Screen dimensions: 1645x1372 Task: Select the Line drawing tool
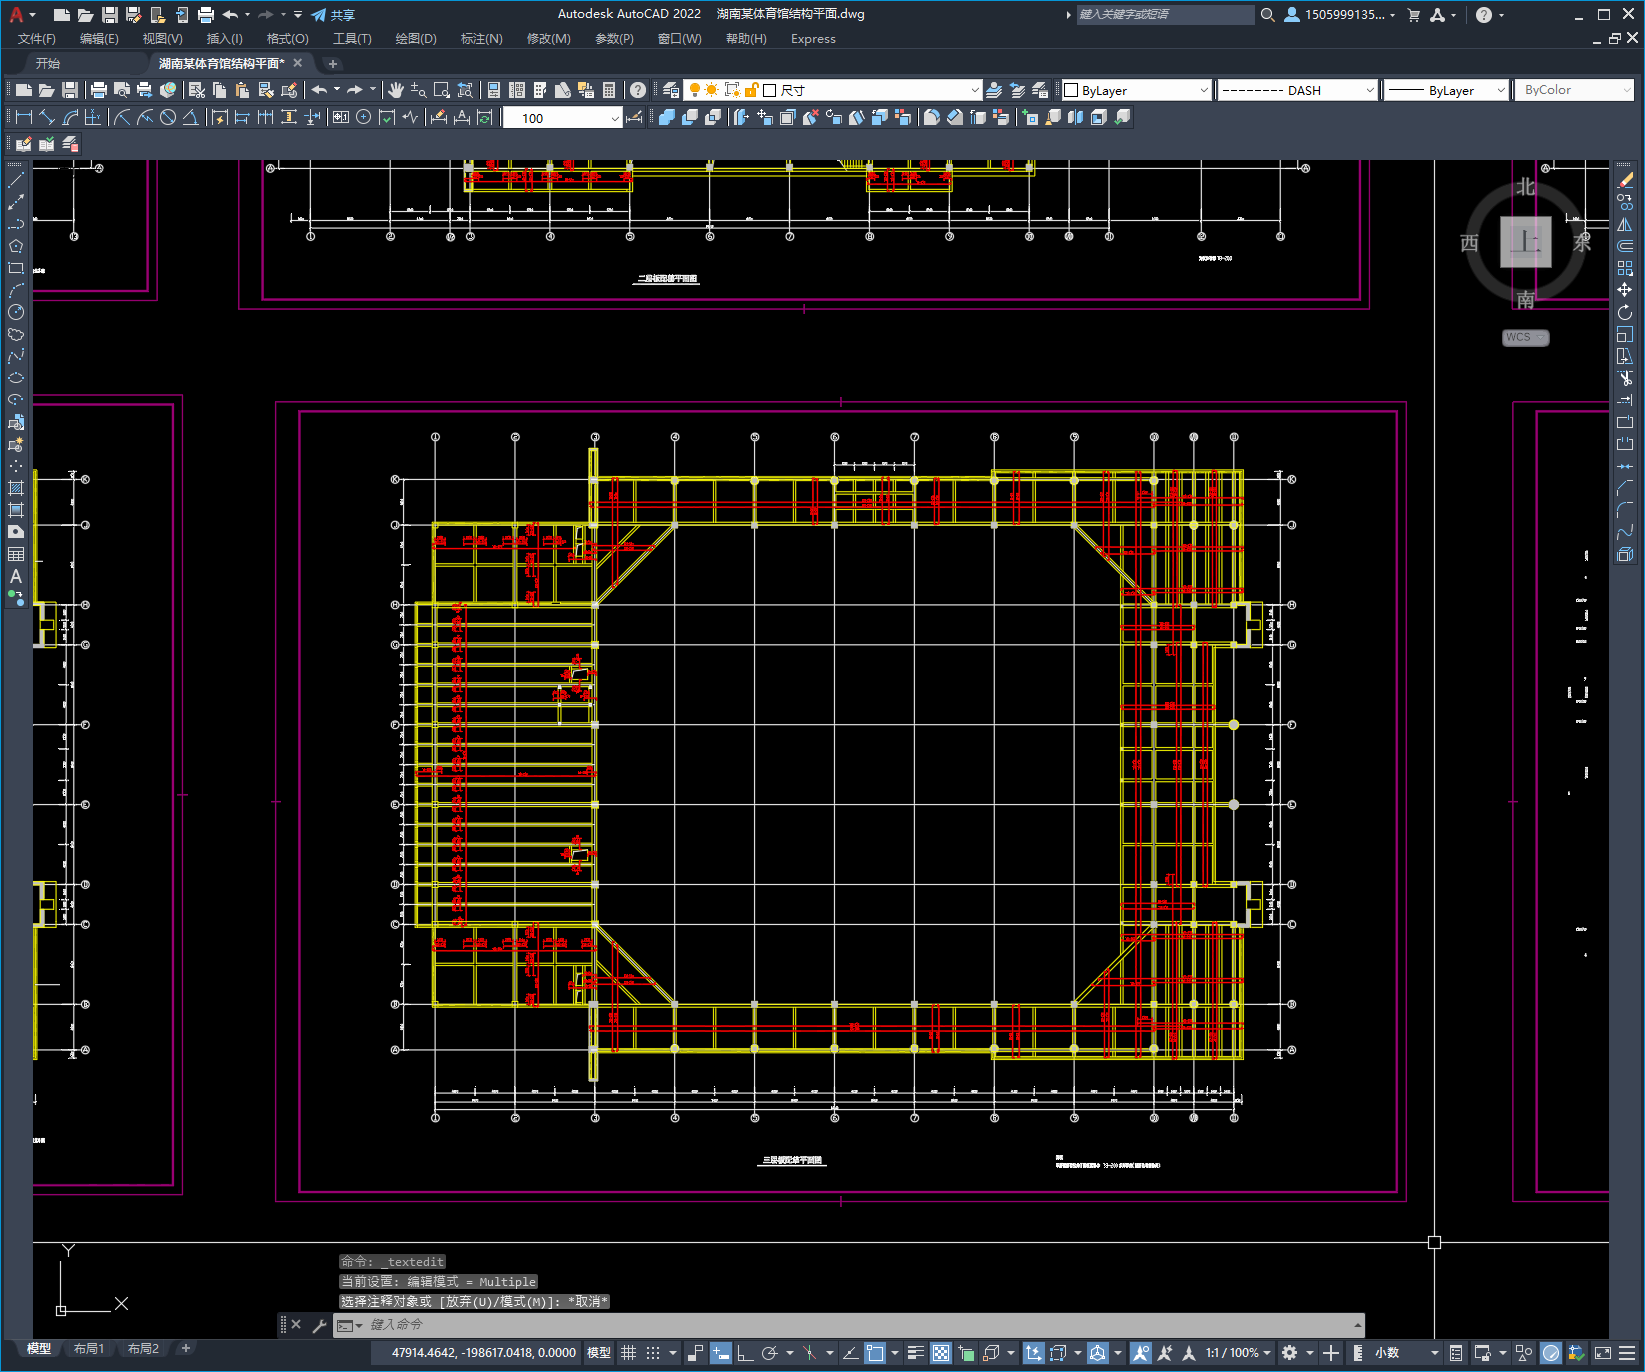tap(16, 180)
